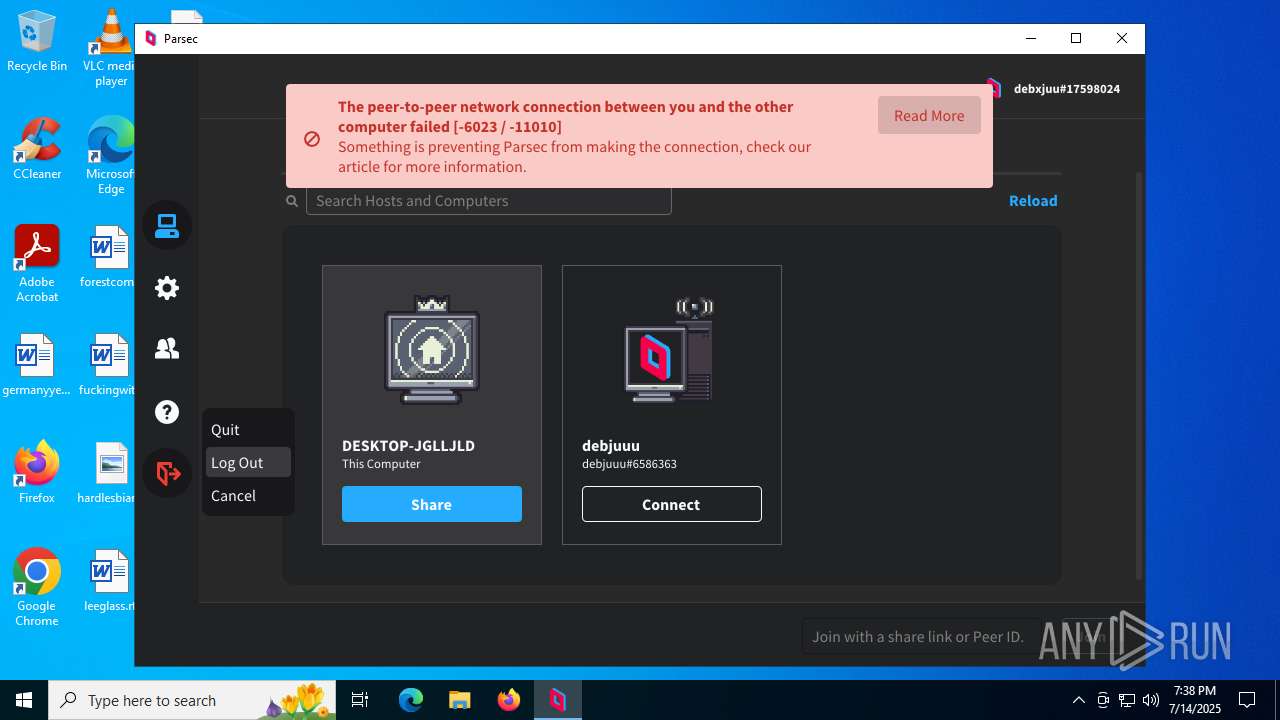Select the forestcom Word document icon
Viewport: 1280px width, 720px height.
(x=108, y=257)
